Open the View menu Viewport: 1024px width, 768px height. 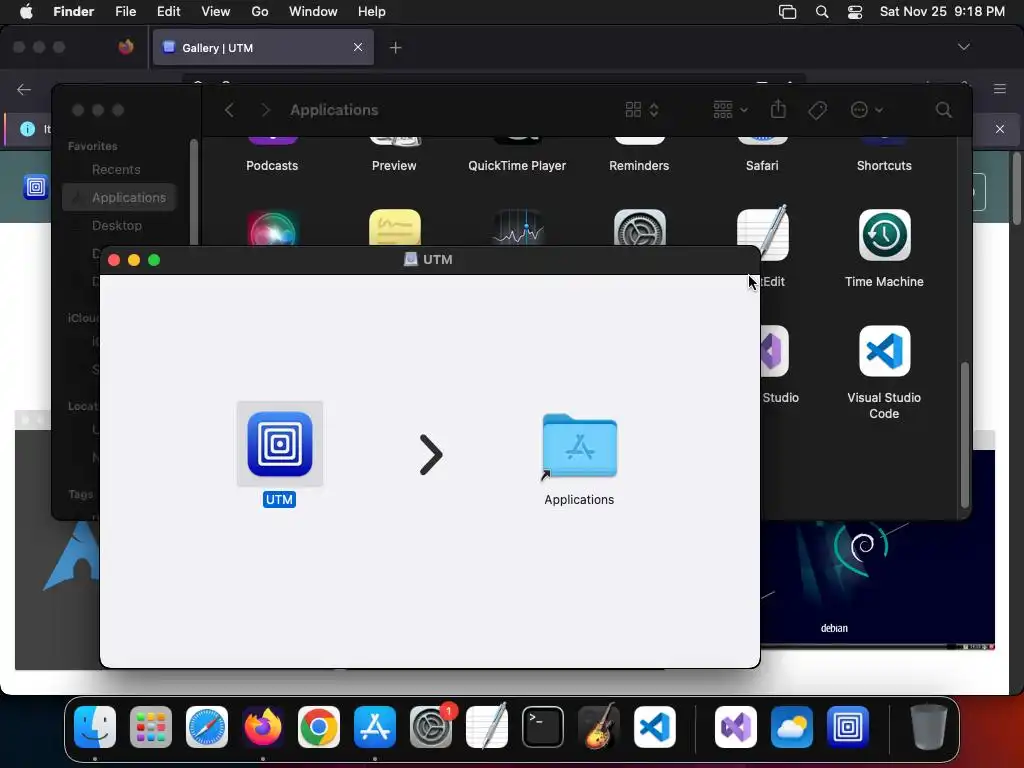(216, 12)
